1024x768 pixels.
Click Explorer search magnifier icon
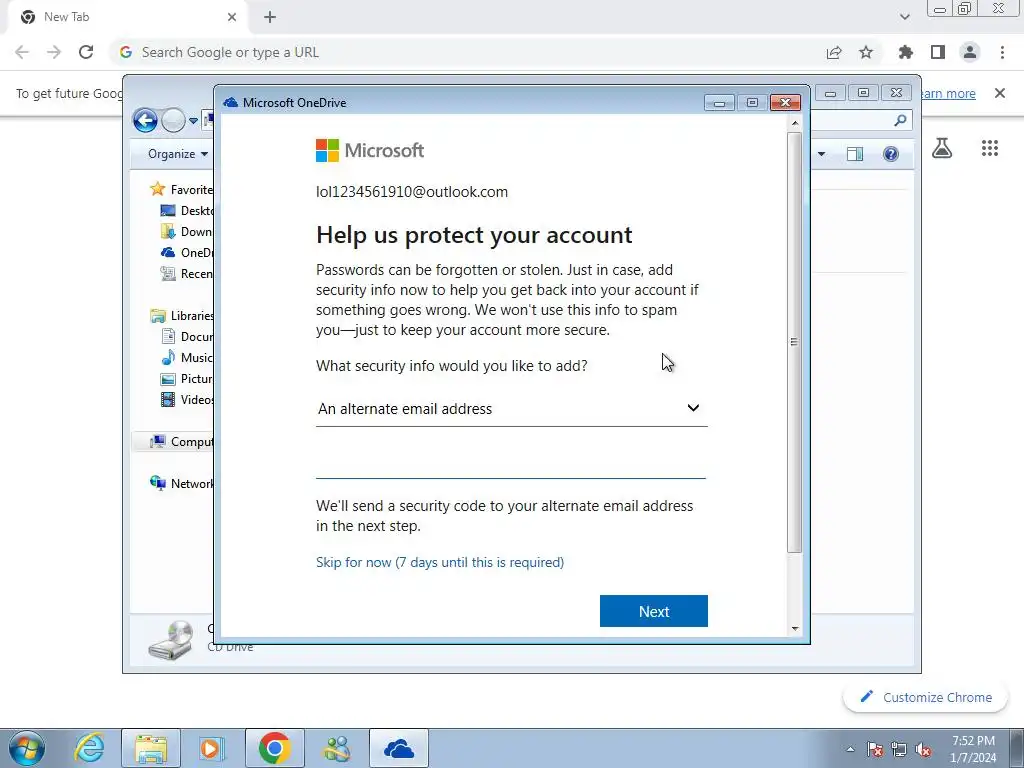coord(900,120)
